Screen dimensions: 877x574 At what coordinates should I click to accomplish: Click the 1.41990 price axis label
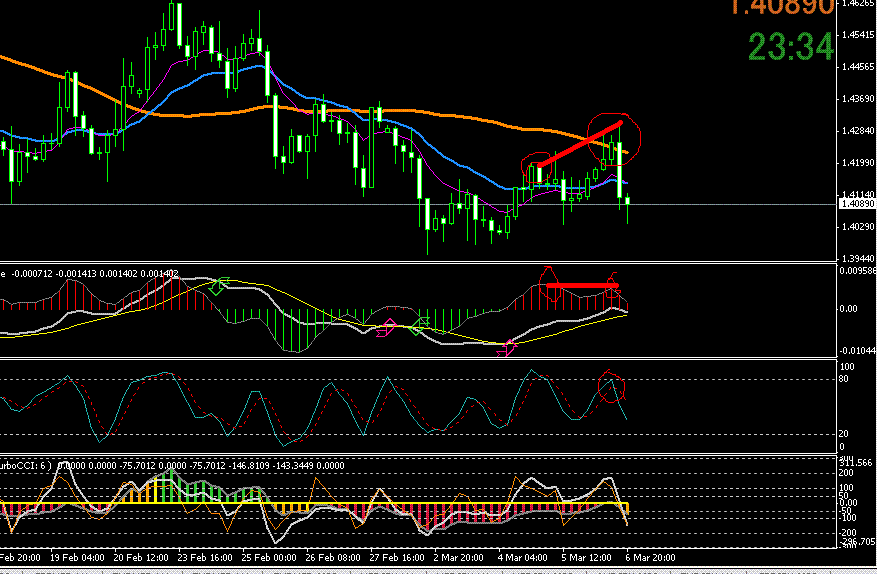(x=858, y=163)
